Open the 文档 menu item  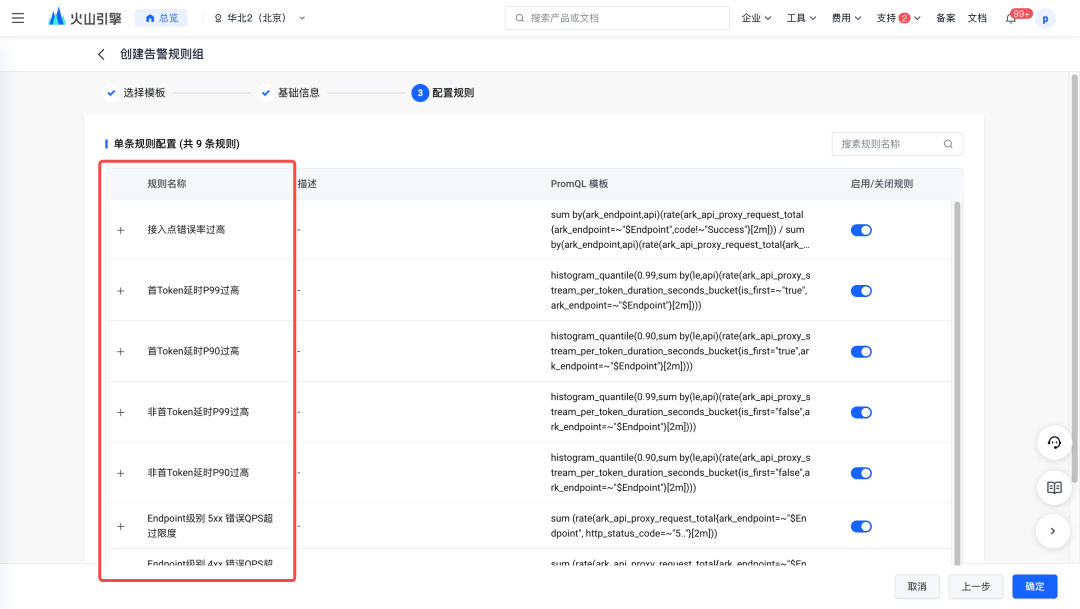click(977, 19)
